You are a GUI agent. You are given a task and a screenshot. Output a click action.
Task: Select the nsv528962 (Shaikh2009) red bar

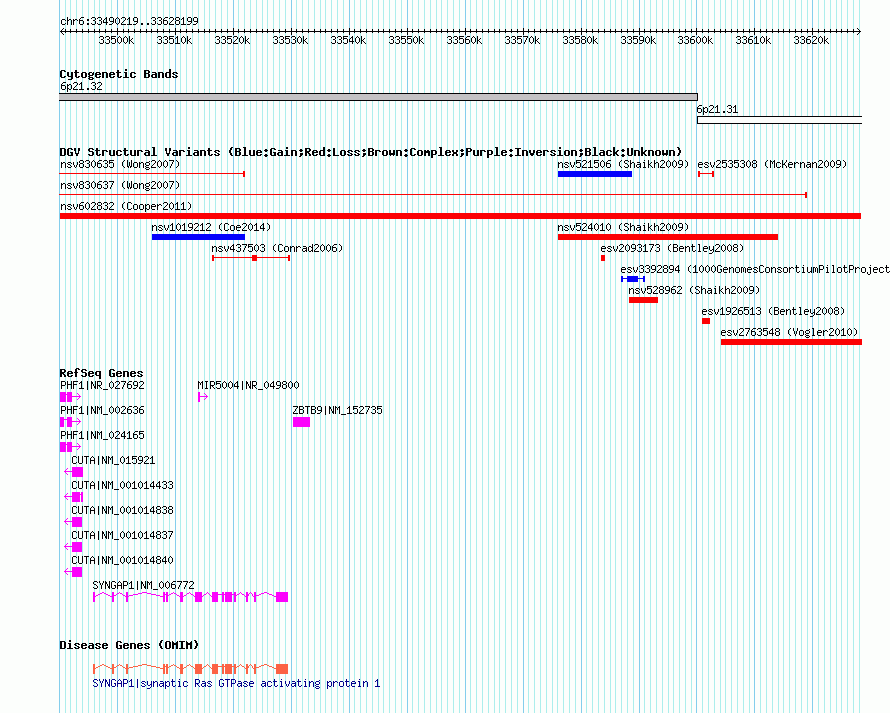point(643,300)
